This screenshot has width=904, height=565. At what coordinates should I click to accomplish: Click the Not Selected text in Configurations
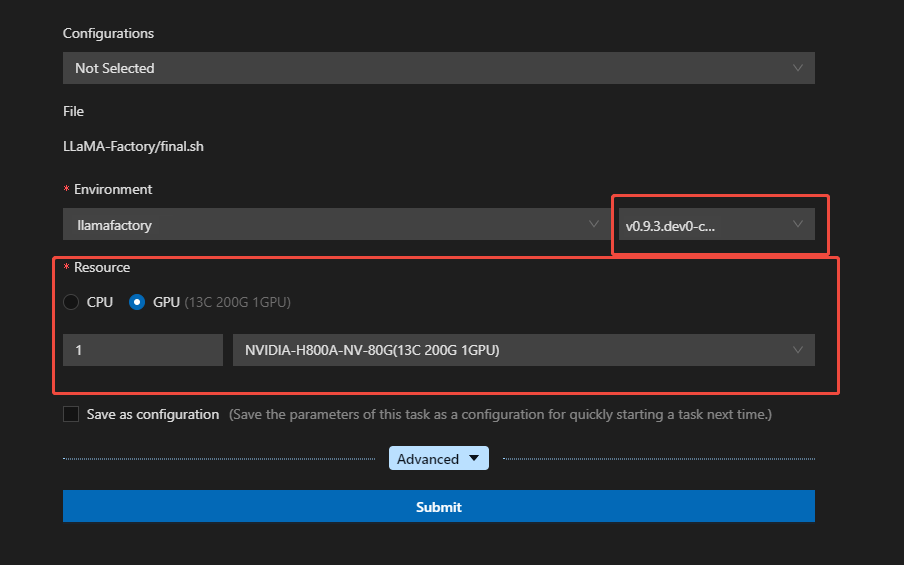[x=115, y=68]
